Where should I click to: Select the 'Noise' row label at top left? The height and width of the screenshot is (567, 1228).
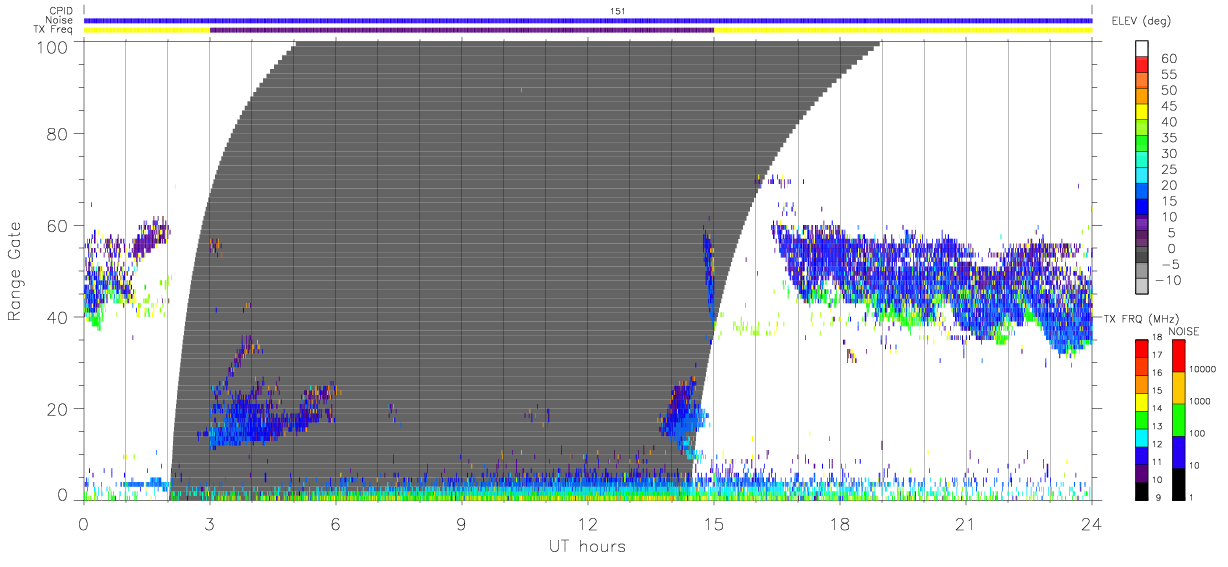click(61, 20)
